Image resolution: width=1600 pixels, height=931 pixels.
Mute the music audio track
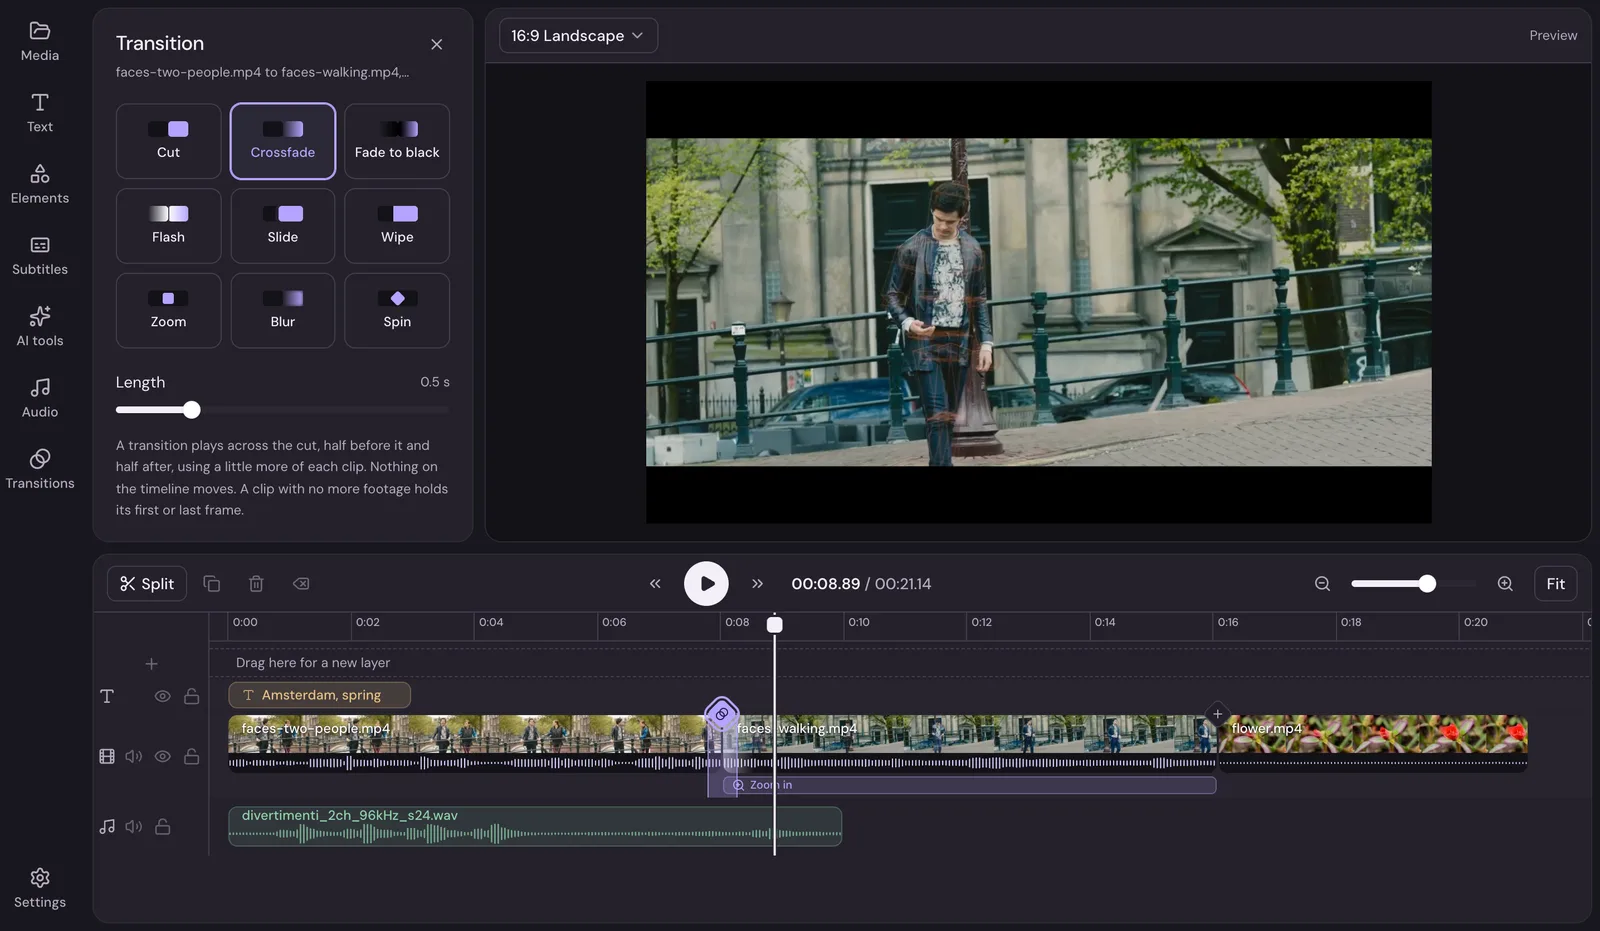pos(133,826)
